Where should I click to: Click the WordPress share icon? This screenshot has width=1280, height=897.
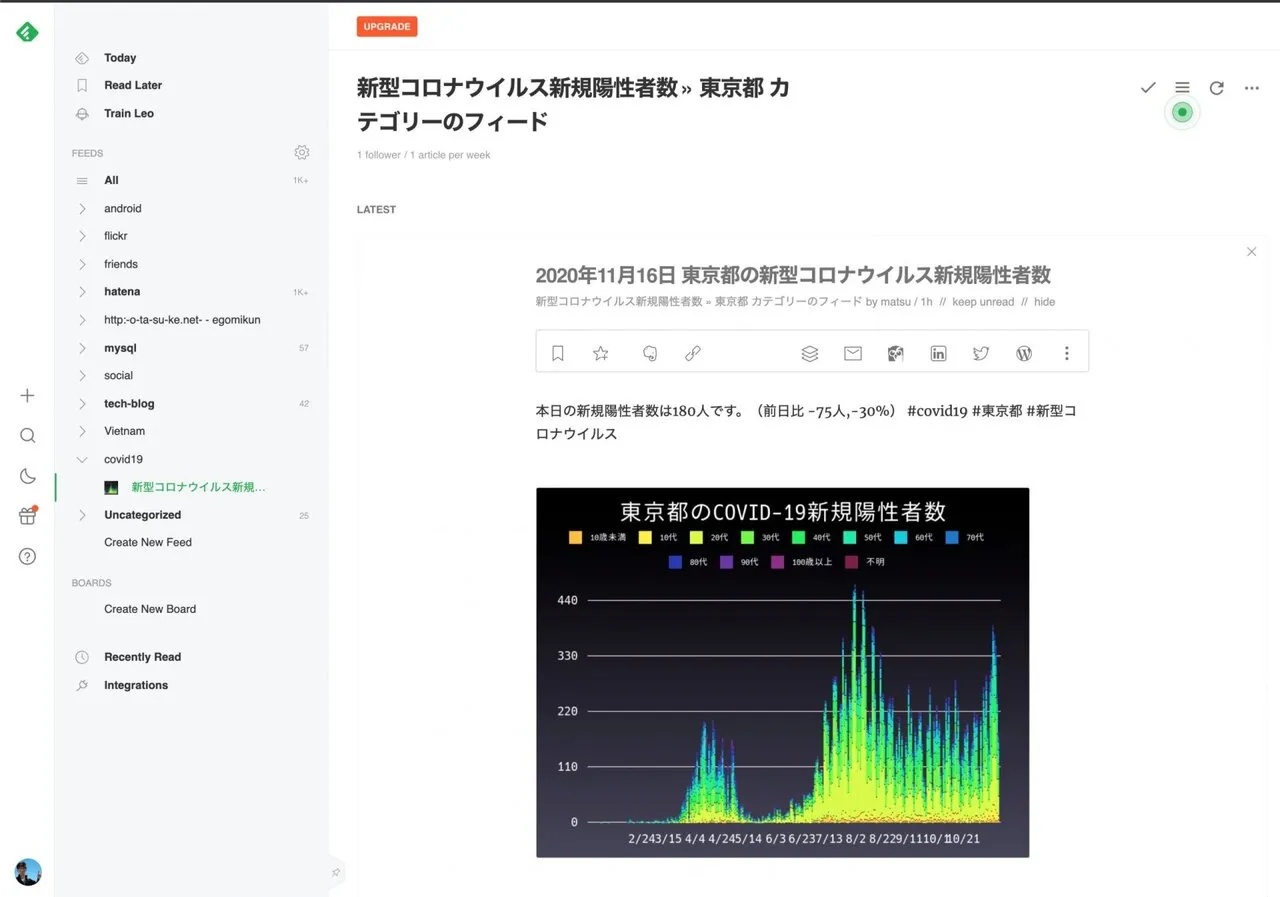[1023, 353]
